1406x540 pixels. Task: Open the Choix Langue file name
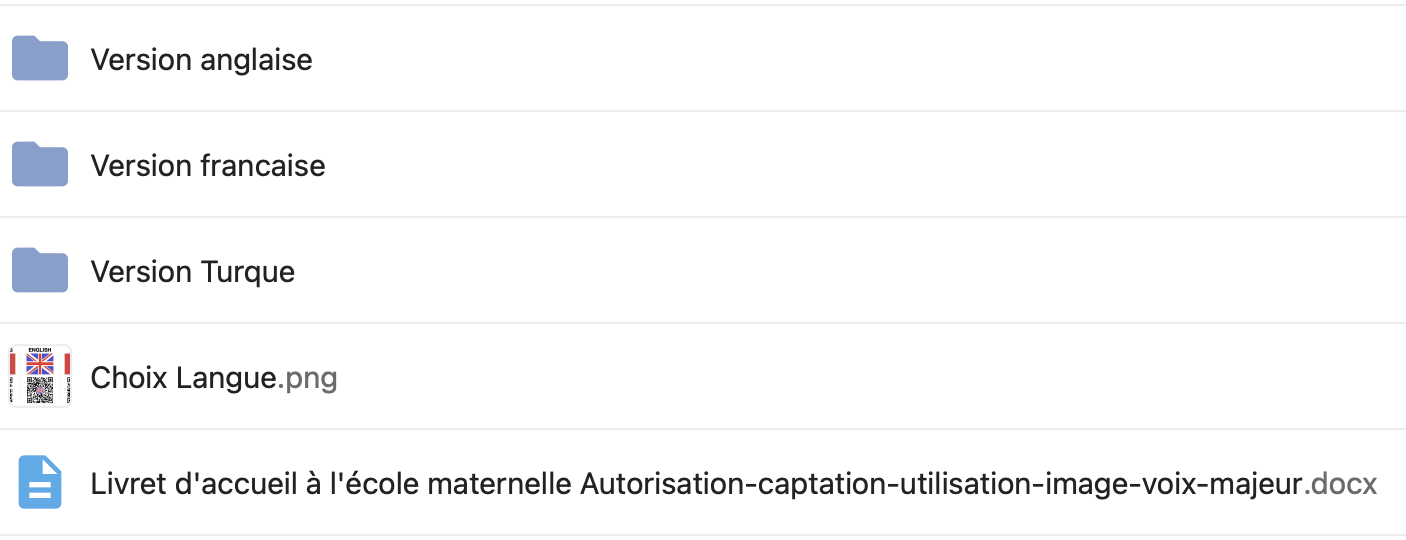click(x=214, y=378)
